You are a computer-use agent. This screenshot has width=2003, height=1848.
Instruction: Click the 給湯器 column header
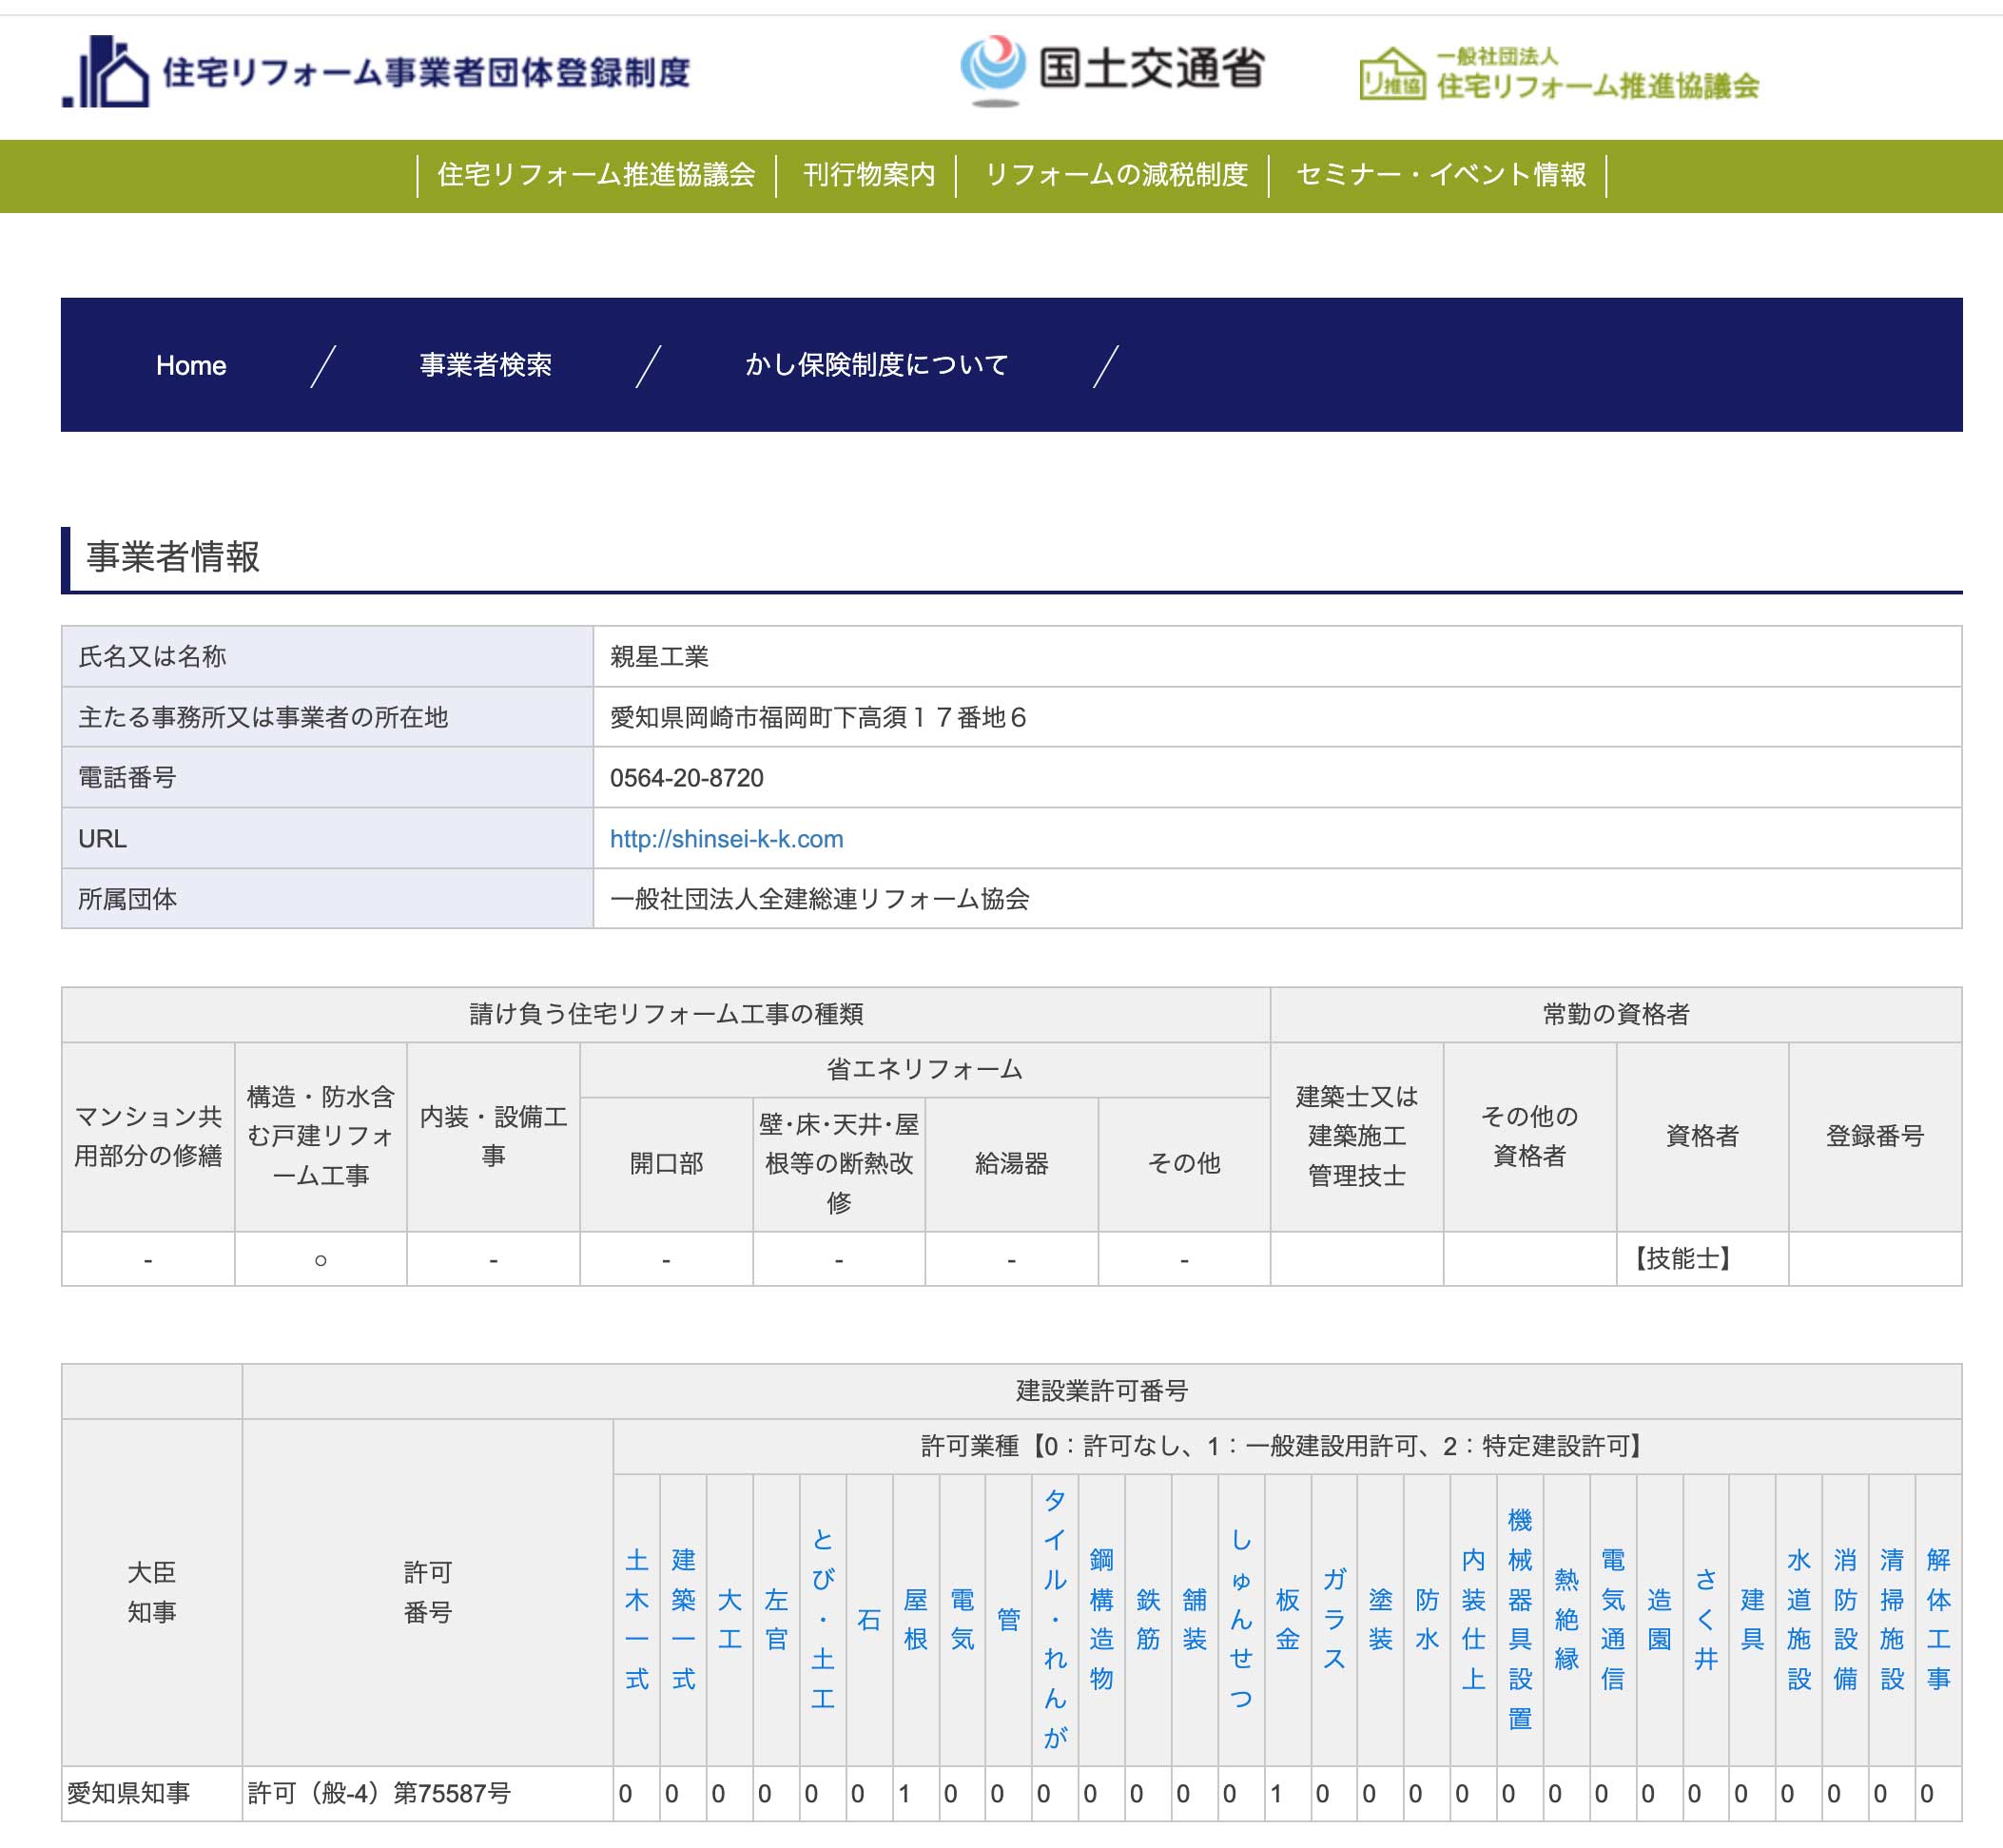pos(1011,1164)
